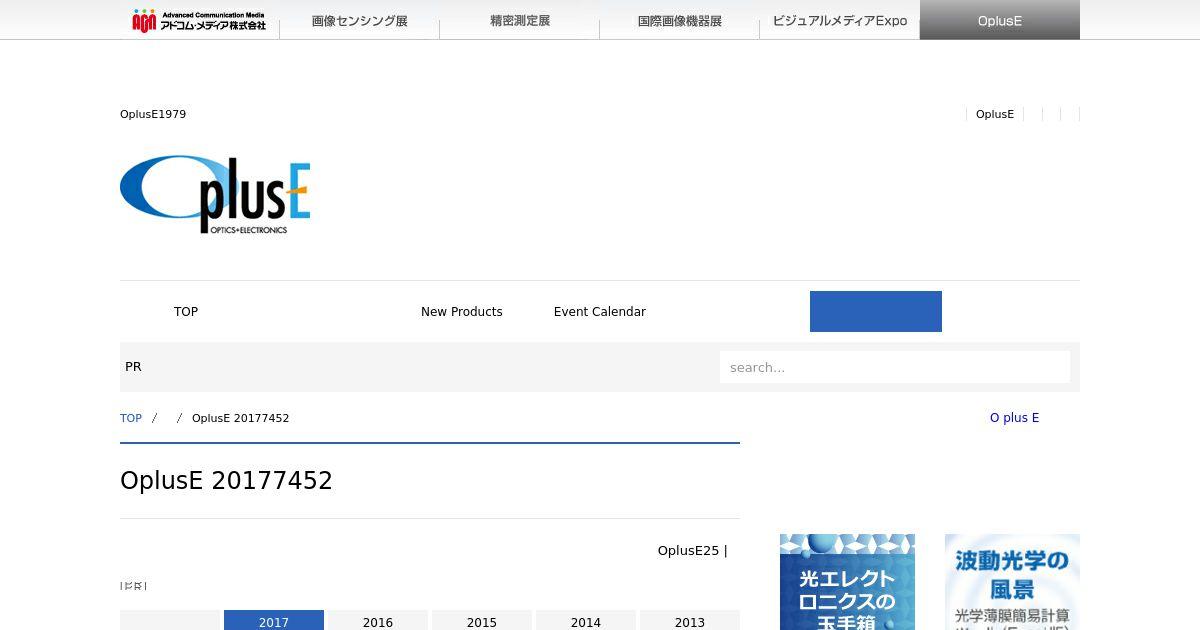1200x630 pixels.
Task: Click the OplusE 20177452 page heading
Action: point(226,481)
